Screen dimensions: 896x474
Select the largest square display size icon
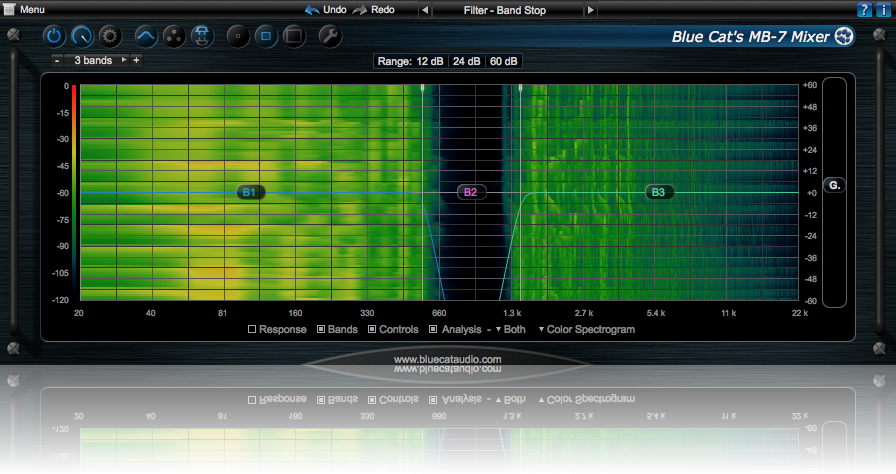[x=294, y=37]
